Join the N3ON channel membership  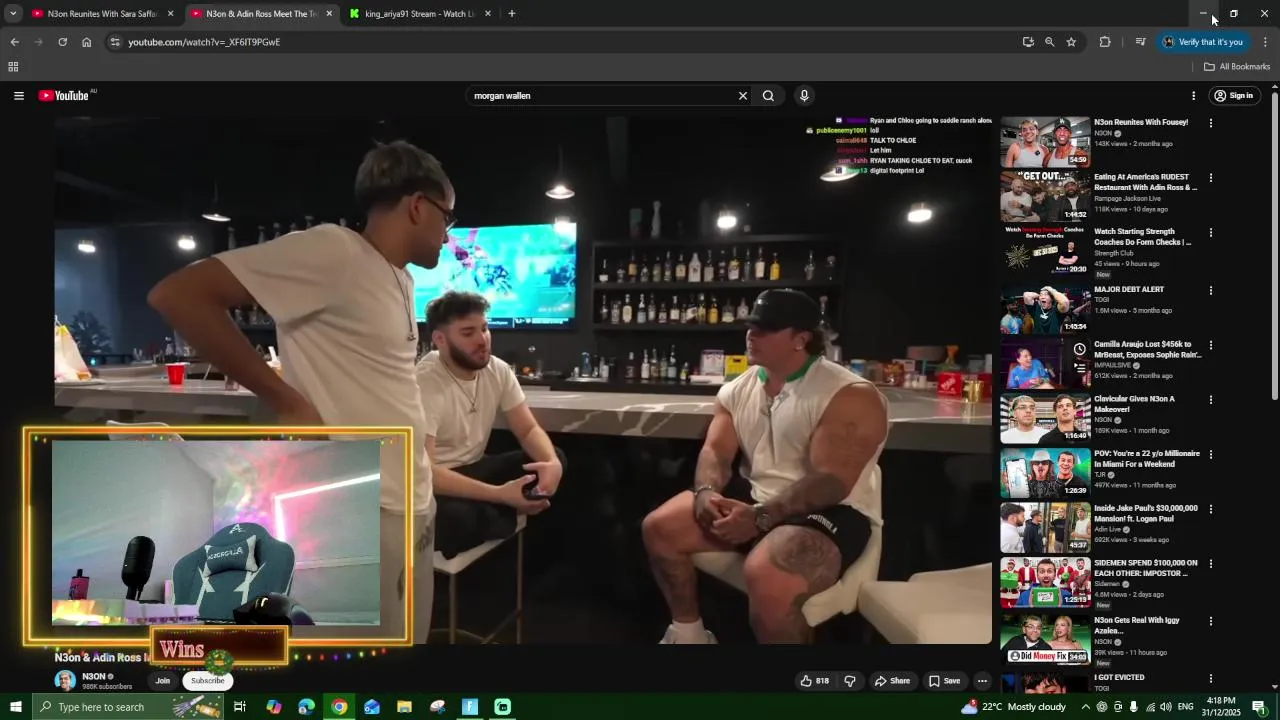coord(163,681)
